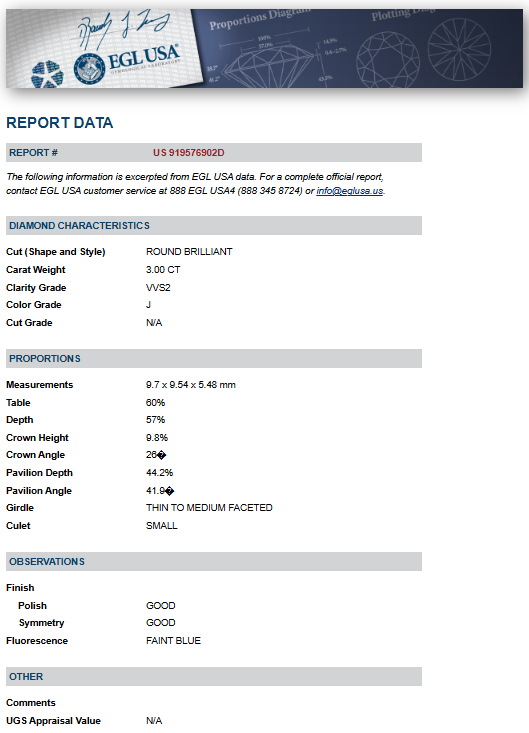This screenshot has width=529, height=733.
Task: Click the handwritten signature in banner
Action: 124,29
